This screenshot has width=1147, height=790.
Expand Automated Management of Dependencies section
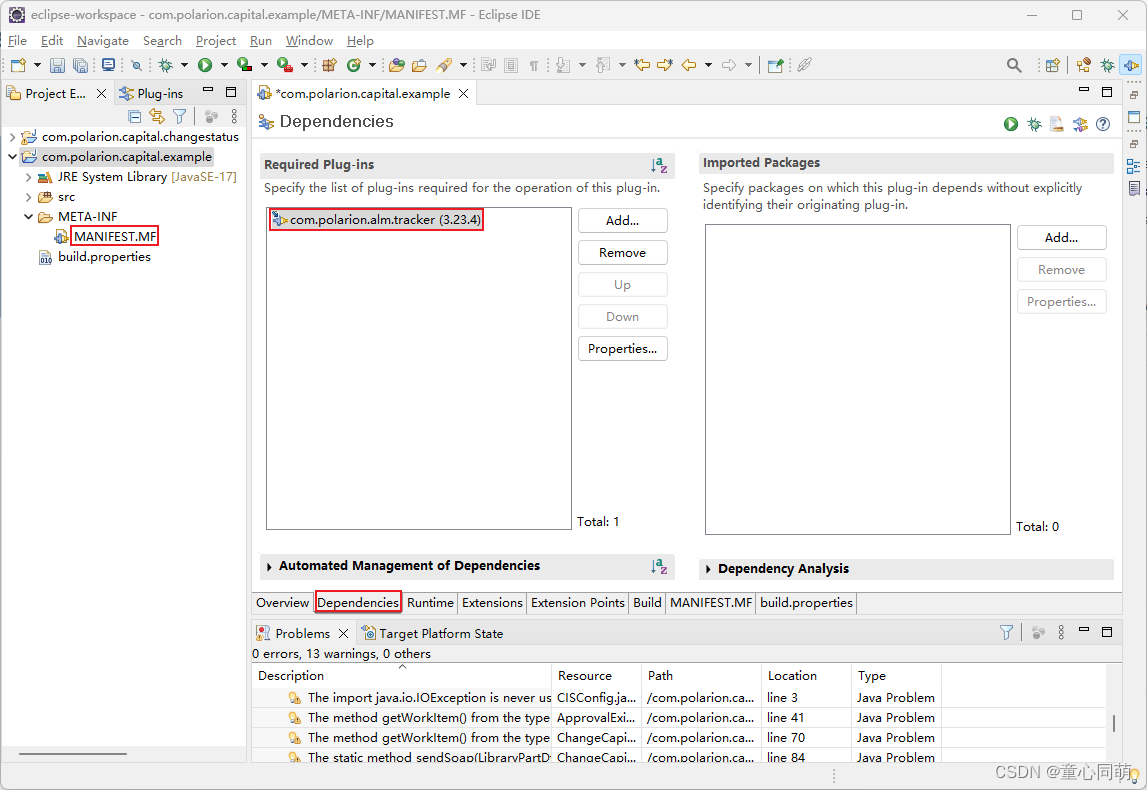pyautogui.click(x=269, y=567)
